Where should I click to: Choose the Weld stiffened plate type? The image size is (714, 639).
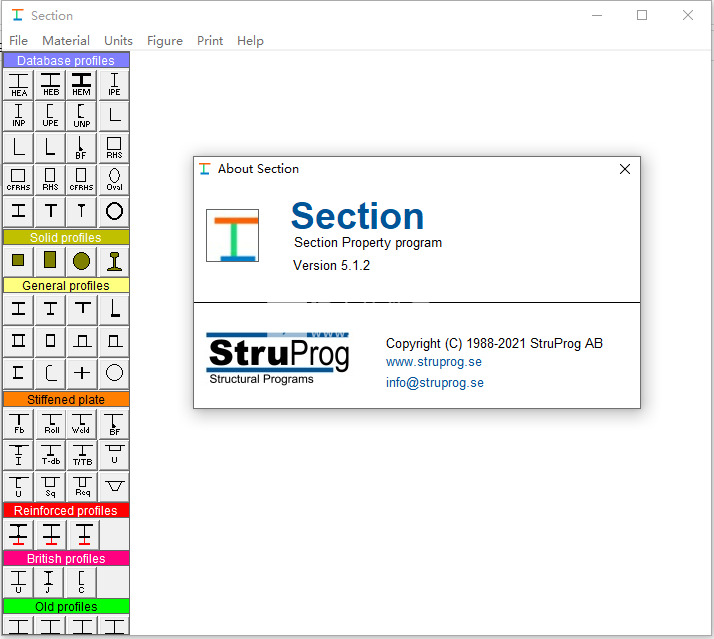(x=82, y=424)
